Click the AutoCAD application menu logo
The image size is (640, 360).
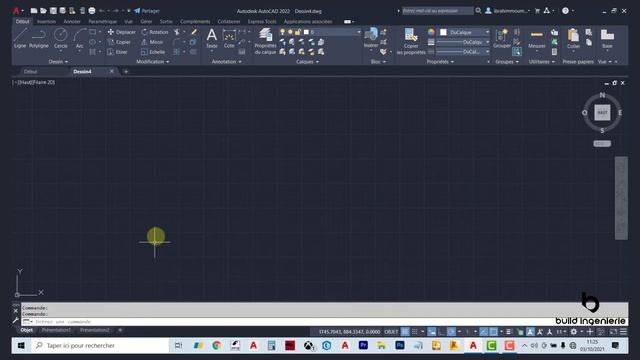(16, 11)
